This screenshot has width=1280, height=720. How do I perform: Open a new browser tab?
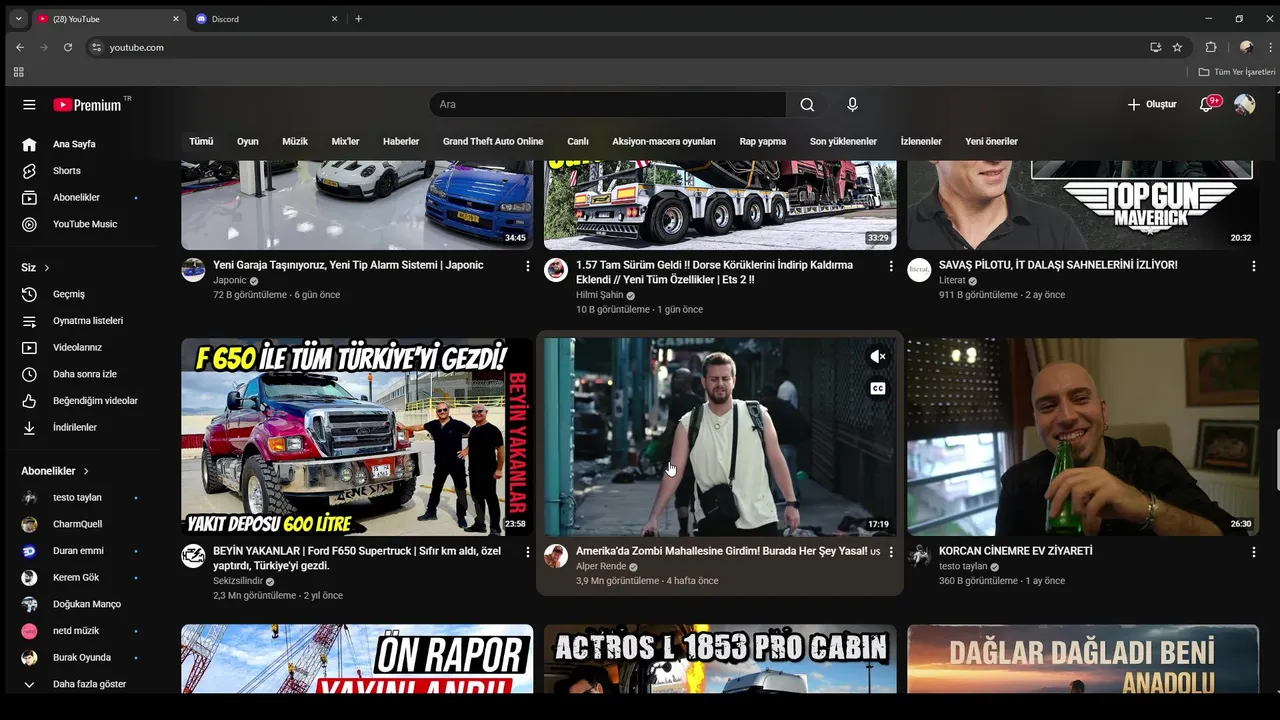[358, 19]
